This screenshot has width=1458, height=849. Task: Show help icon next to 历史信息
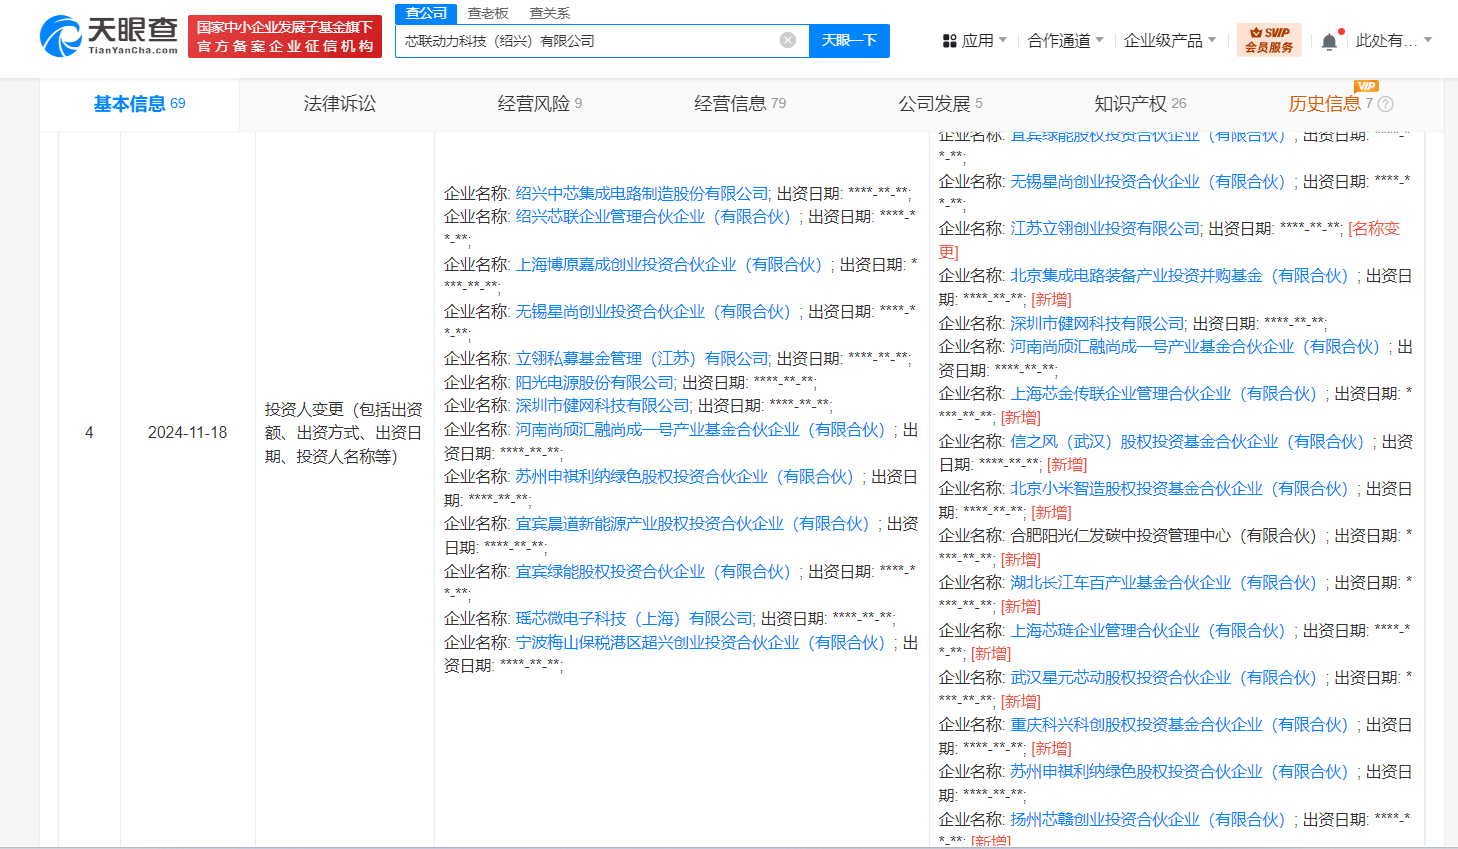click(1385, 104)
